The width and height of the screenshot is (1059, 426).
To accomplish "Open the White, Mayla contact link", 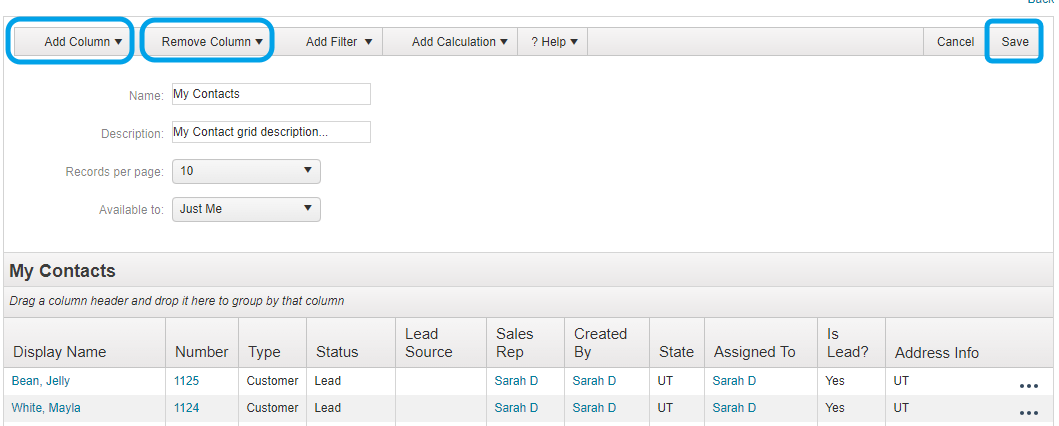I will coord(46,408).
